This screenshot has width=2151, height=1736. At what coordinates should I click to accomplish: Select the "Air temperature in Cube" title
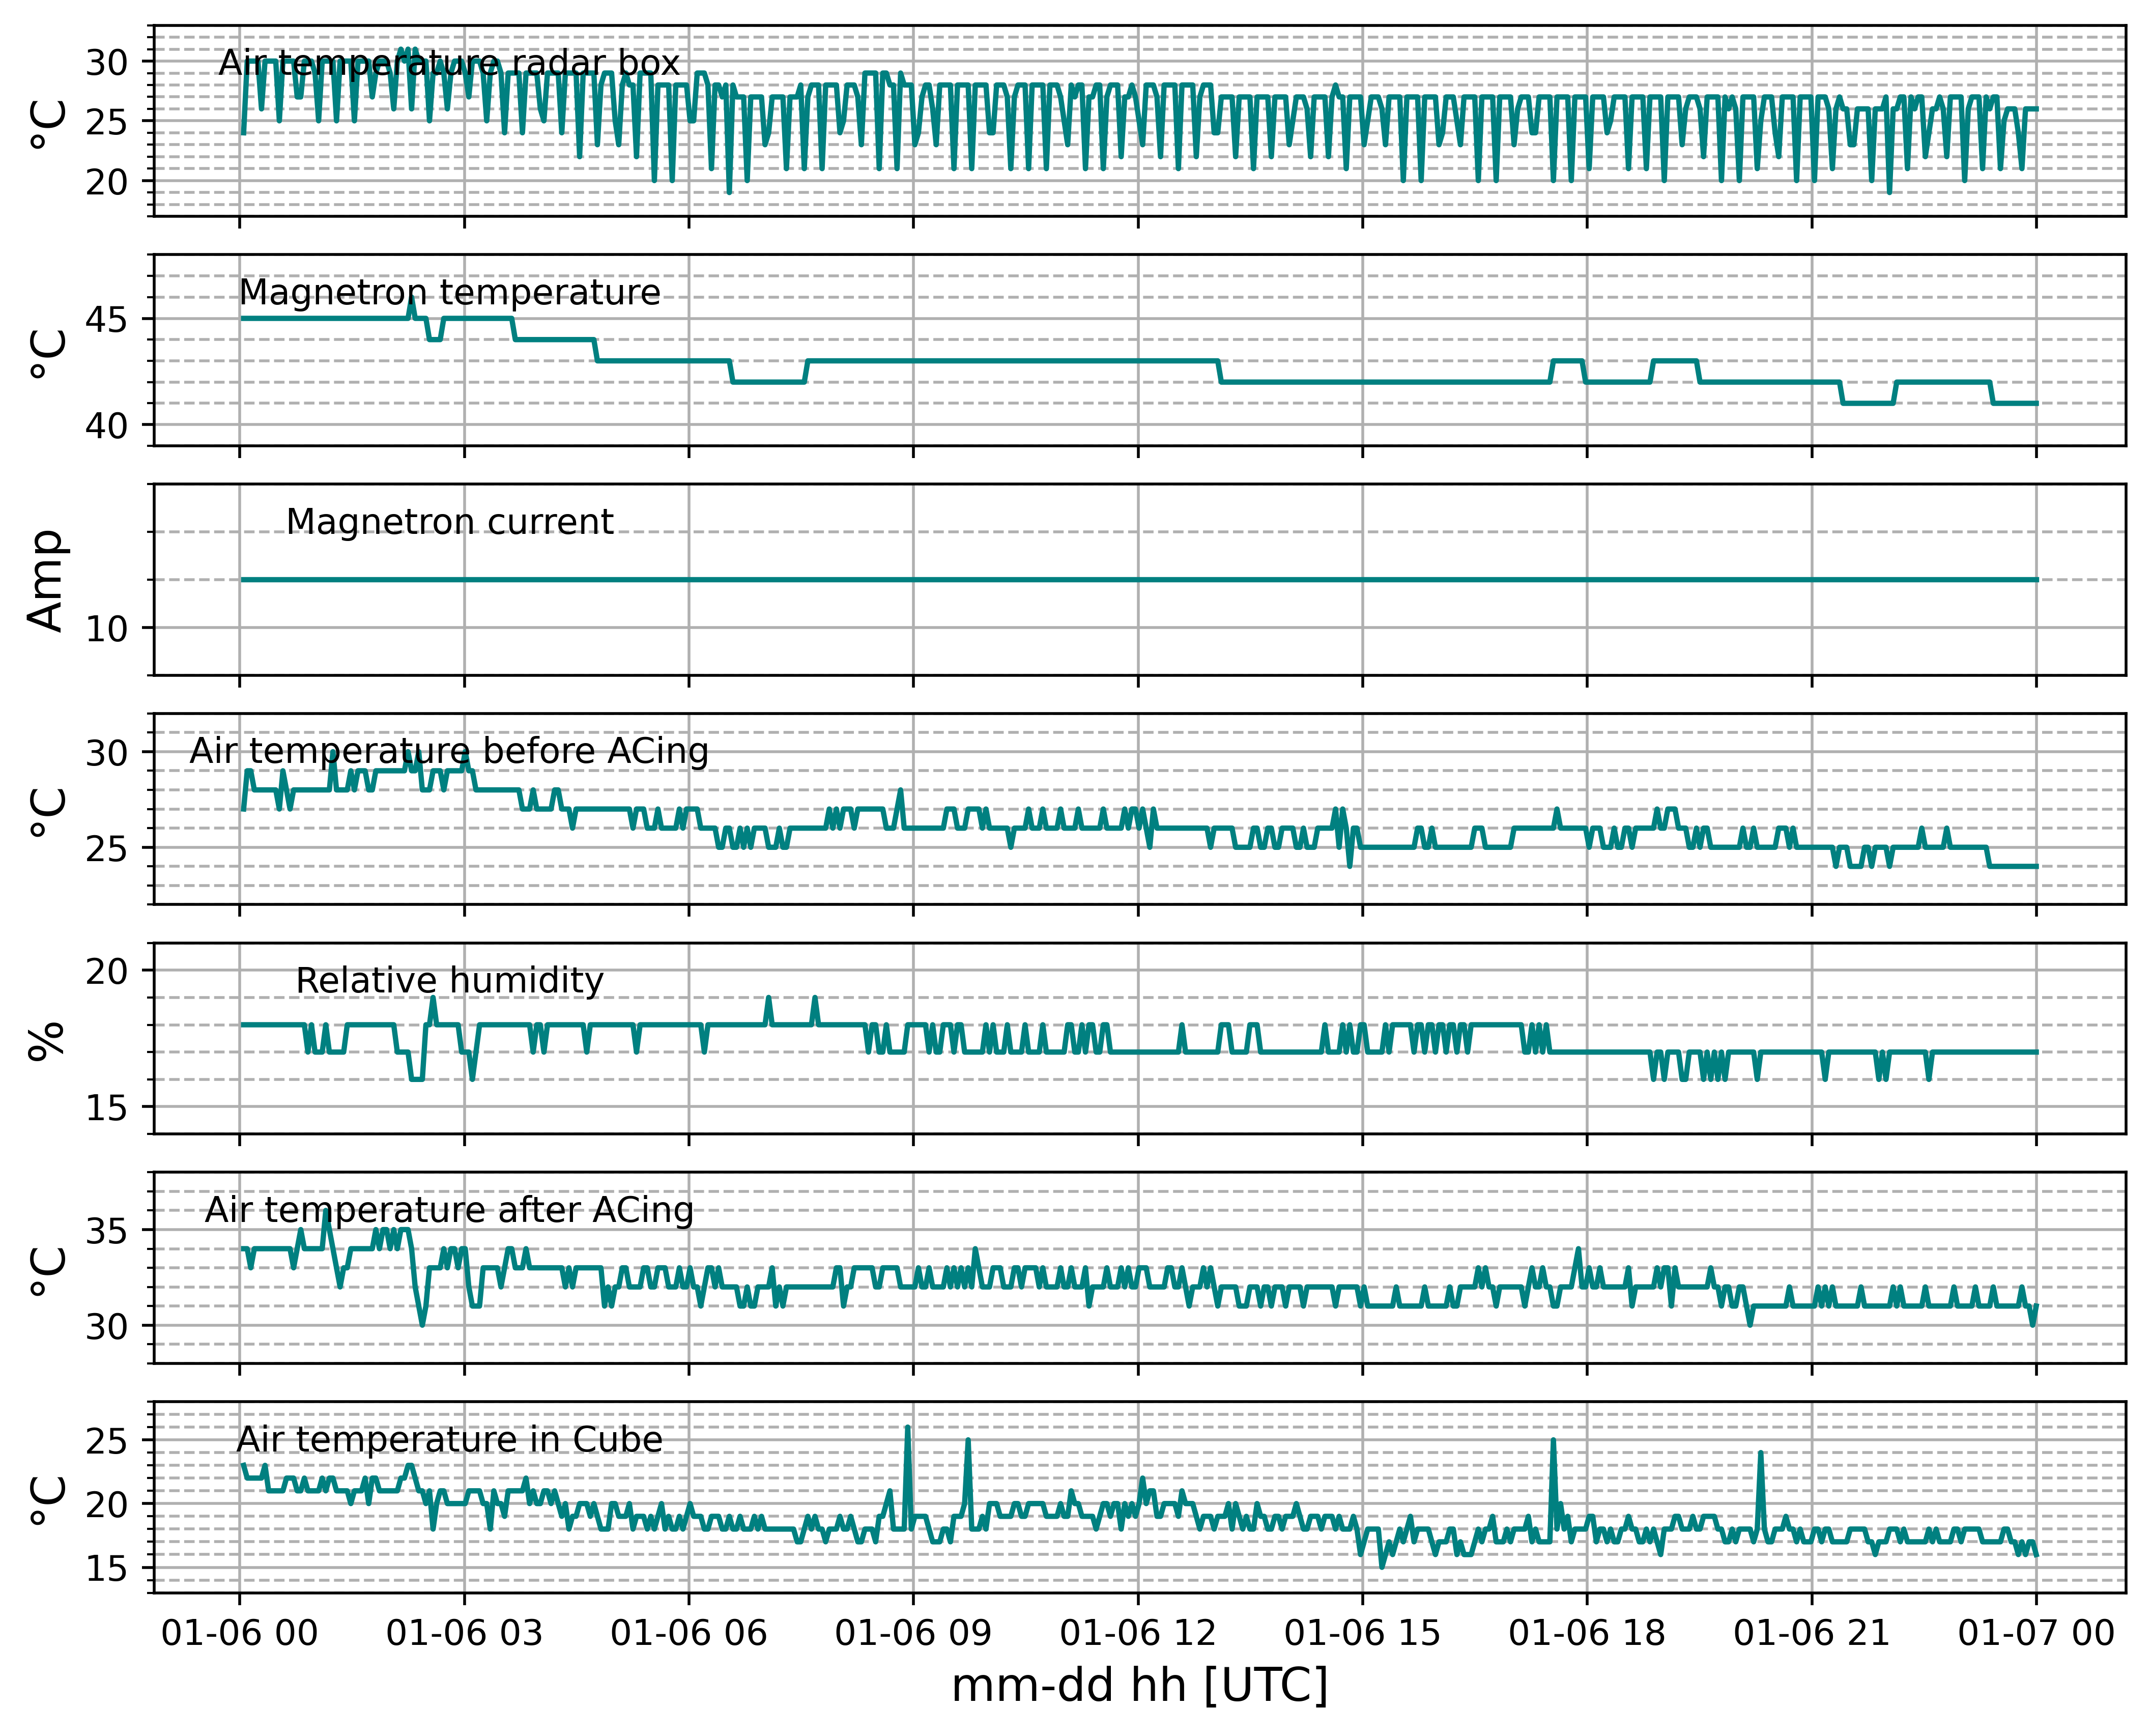click(449, 1439)
